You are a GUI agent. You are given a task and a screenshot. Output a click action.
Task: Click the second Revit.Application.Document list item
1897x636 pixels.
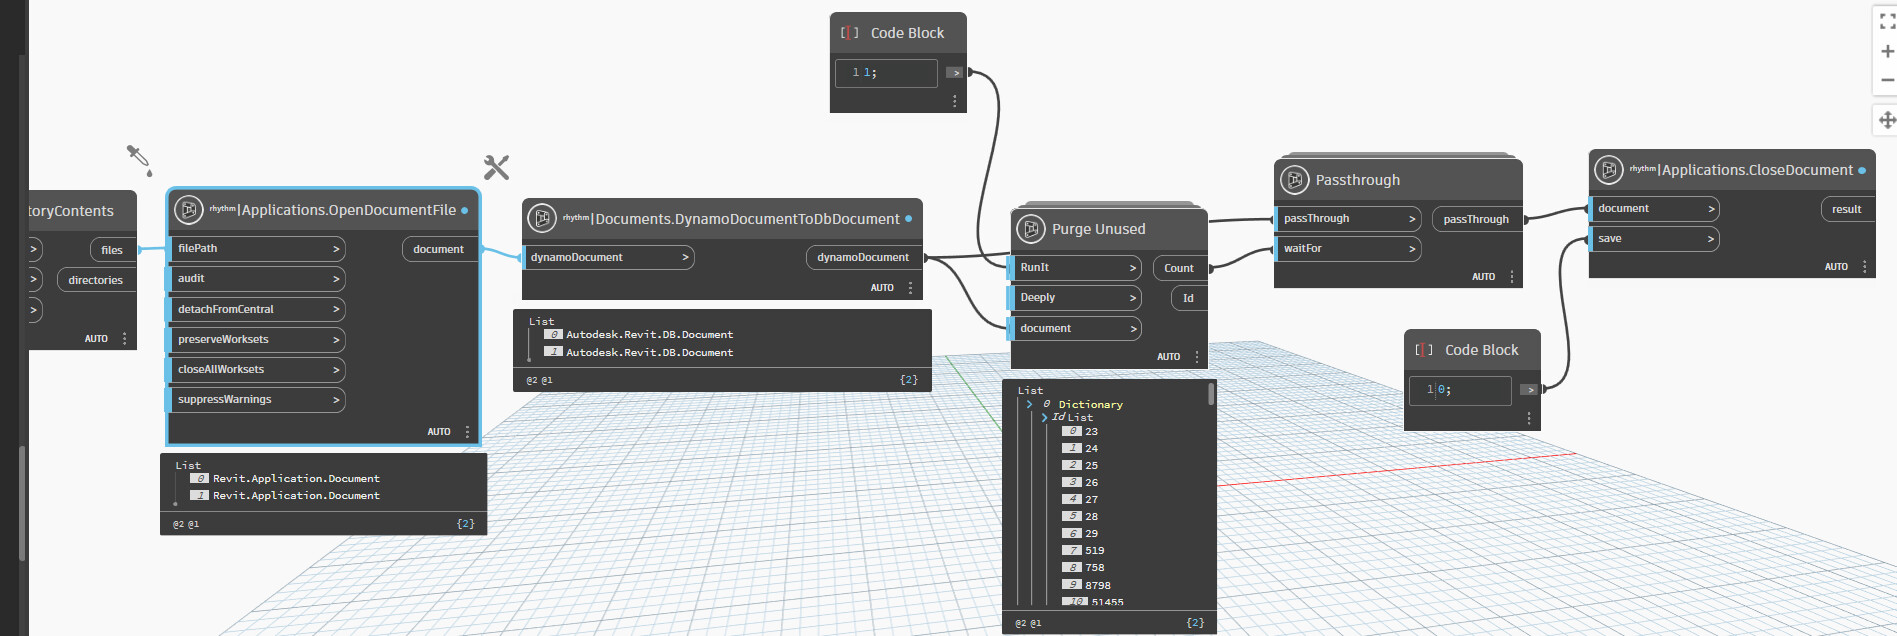tap(296, 496)
